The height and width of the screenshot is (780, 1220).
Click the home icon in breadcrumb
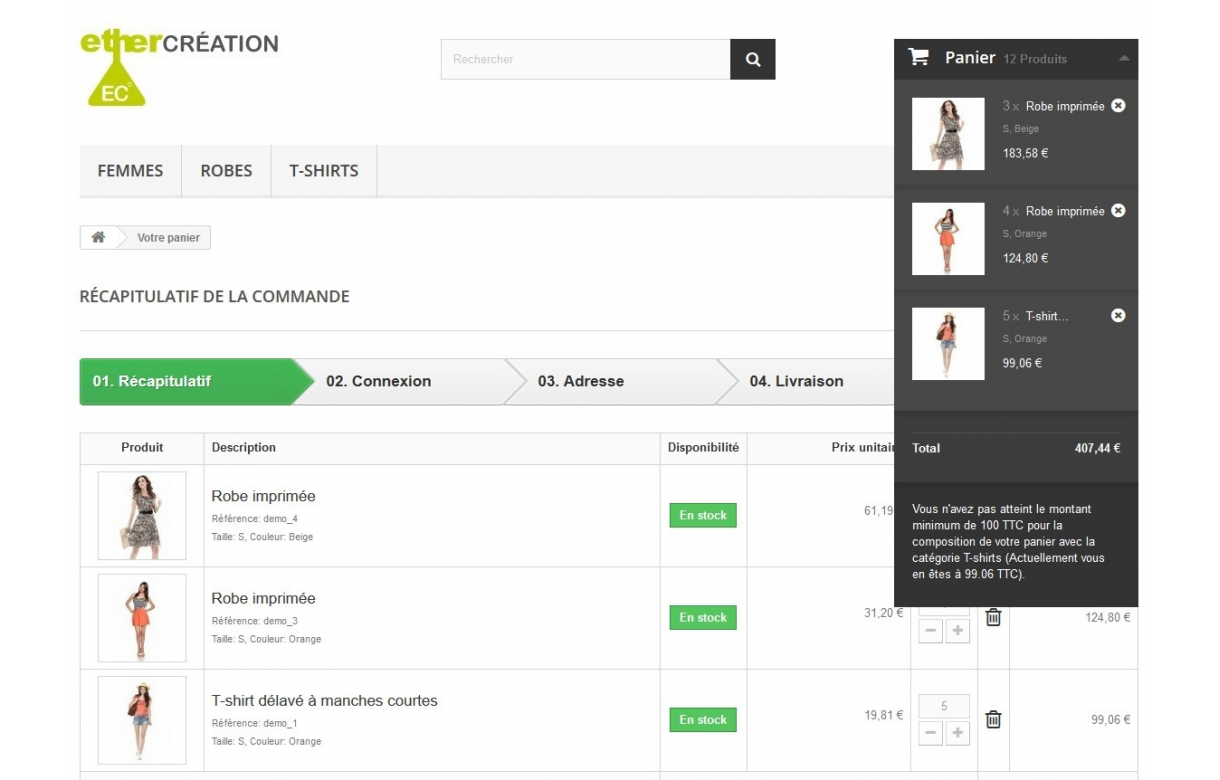[x=98, y=238]
